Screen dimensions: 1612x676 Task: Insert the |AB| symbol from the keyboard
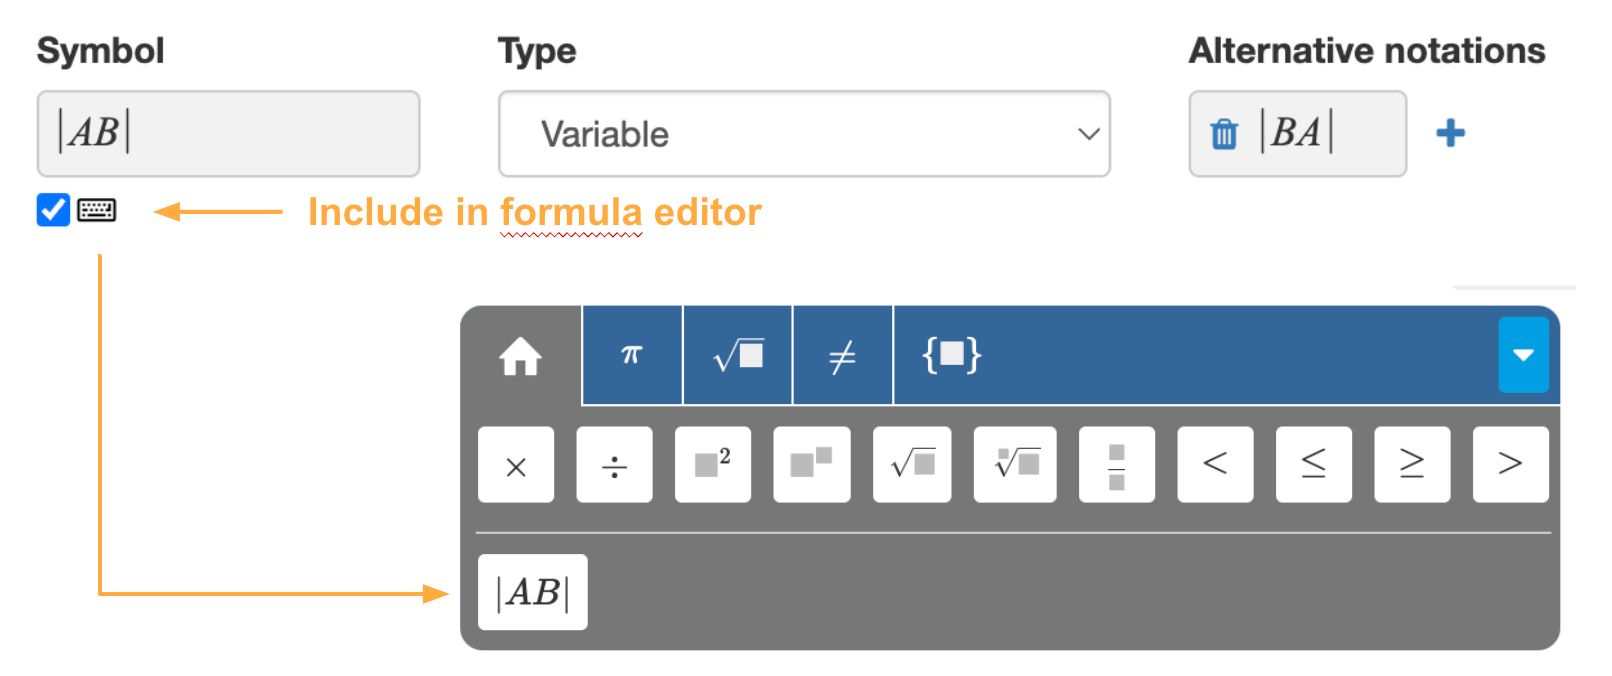(532, 591)
